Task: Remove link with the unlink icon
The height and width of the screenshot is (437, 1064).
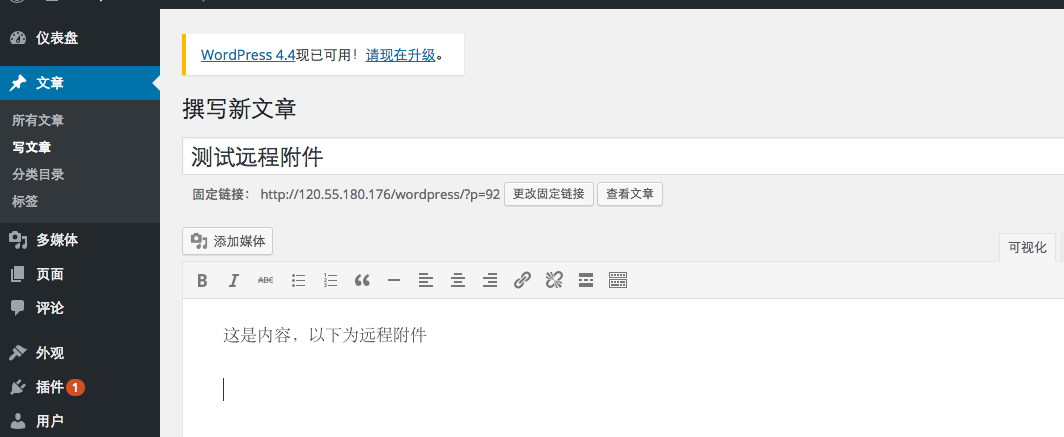Action: pyautogui.click(x=554, y=280)
